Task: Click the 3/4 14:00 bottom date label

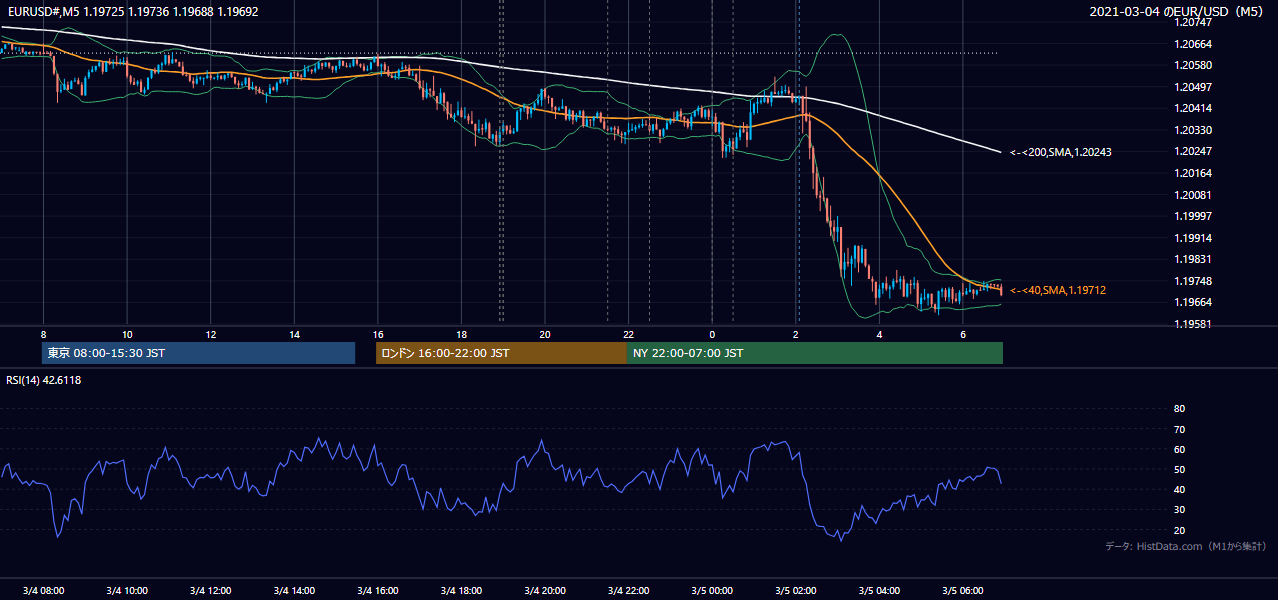Action: click(294, 590)
